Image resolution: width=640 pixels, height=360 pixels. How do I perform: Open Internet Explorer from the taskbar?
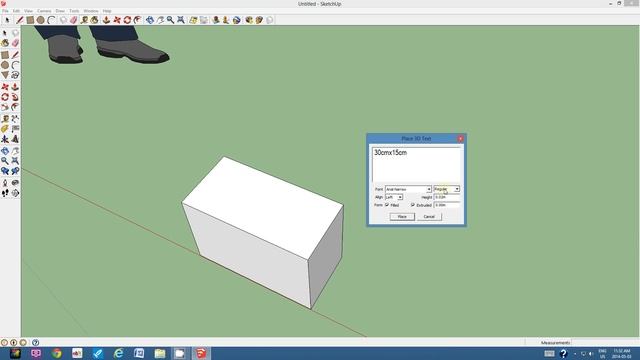point(118,353)
